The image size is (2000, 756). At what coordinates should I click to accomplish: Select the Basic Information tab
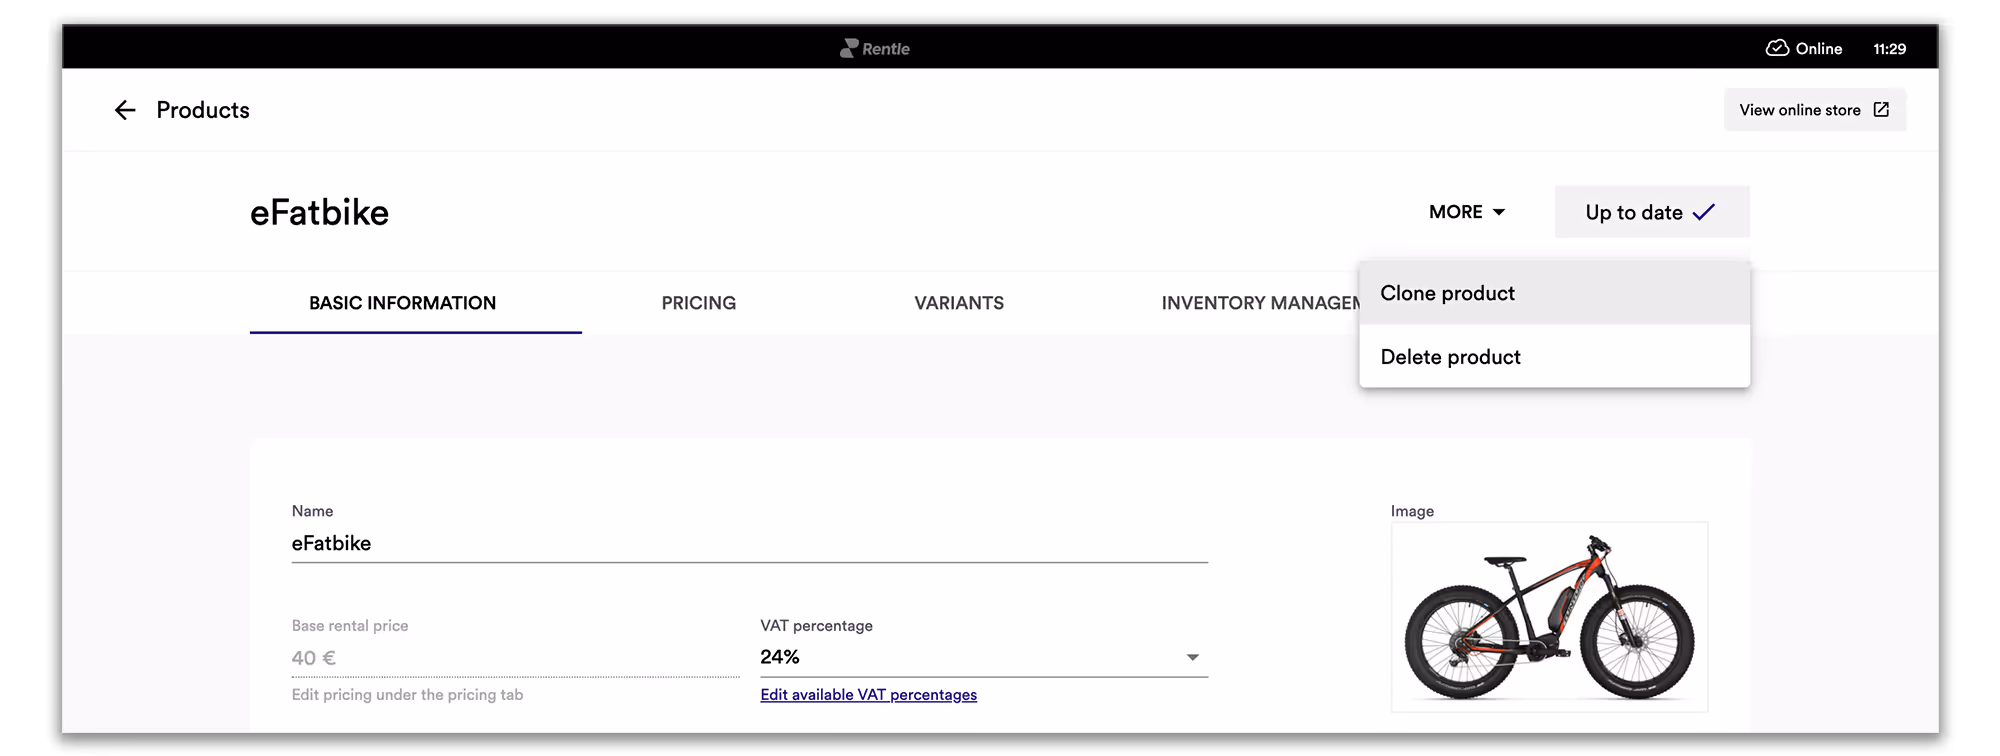pos(401,303)
